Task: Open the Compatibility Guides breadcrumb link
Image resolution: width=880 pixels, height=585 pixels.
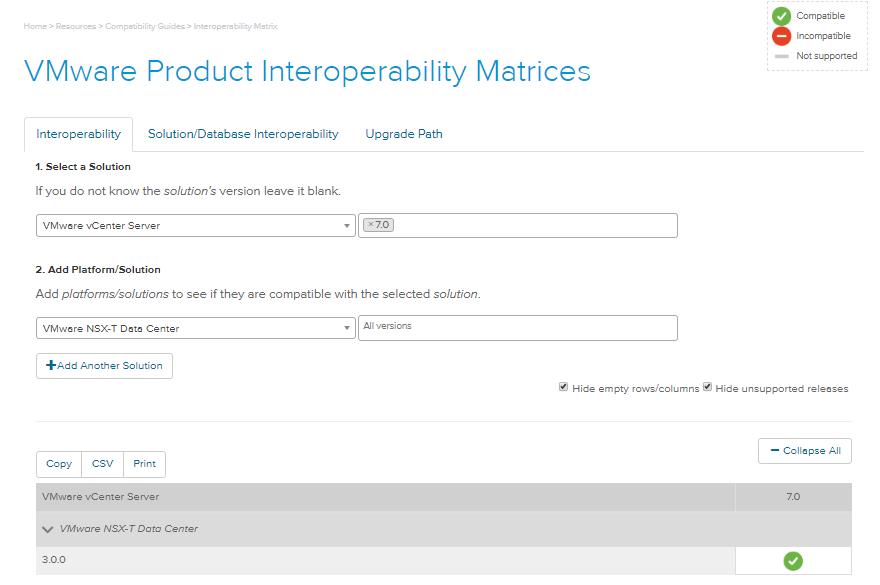Action: pos(145,26)
